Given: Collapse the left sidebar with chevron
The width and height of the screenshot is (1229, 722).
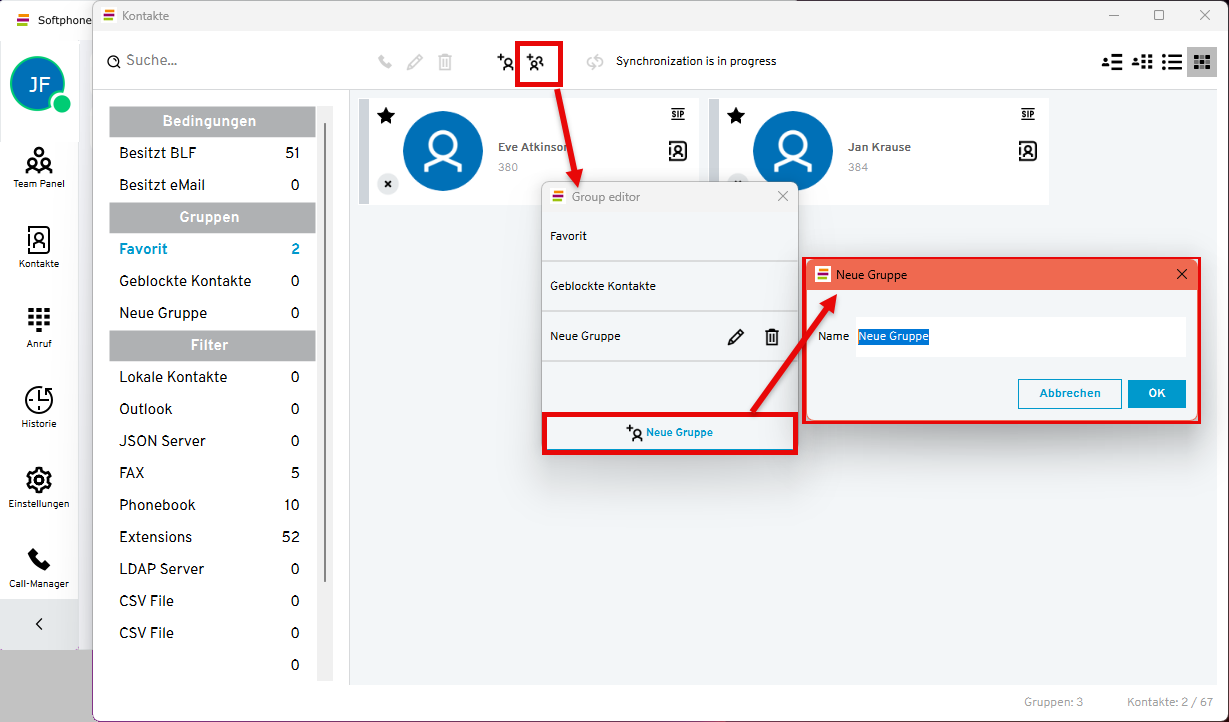Looking at the screenshot, I should [39, 624].
